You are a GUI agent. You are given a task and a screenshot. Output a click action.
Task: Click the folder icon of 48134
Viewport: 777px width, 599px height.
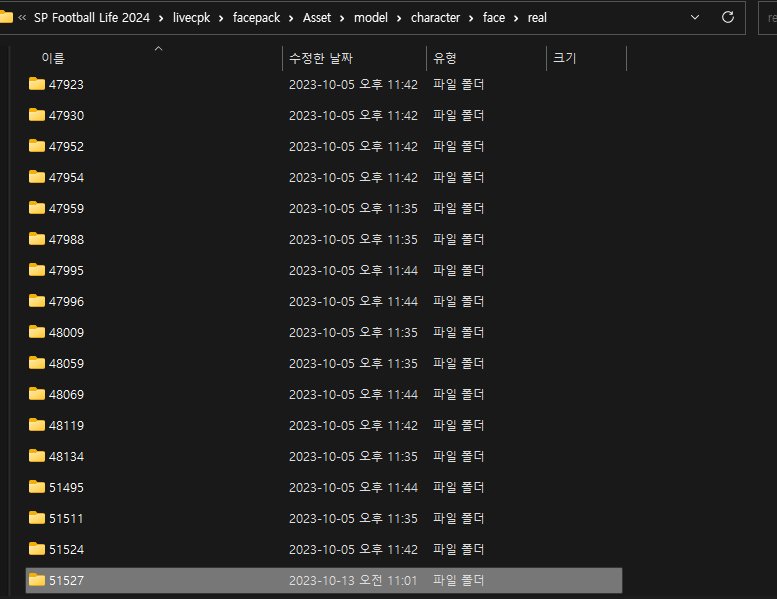pyautogui.click(x=37, y=456)
